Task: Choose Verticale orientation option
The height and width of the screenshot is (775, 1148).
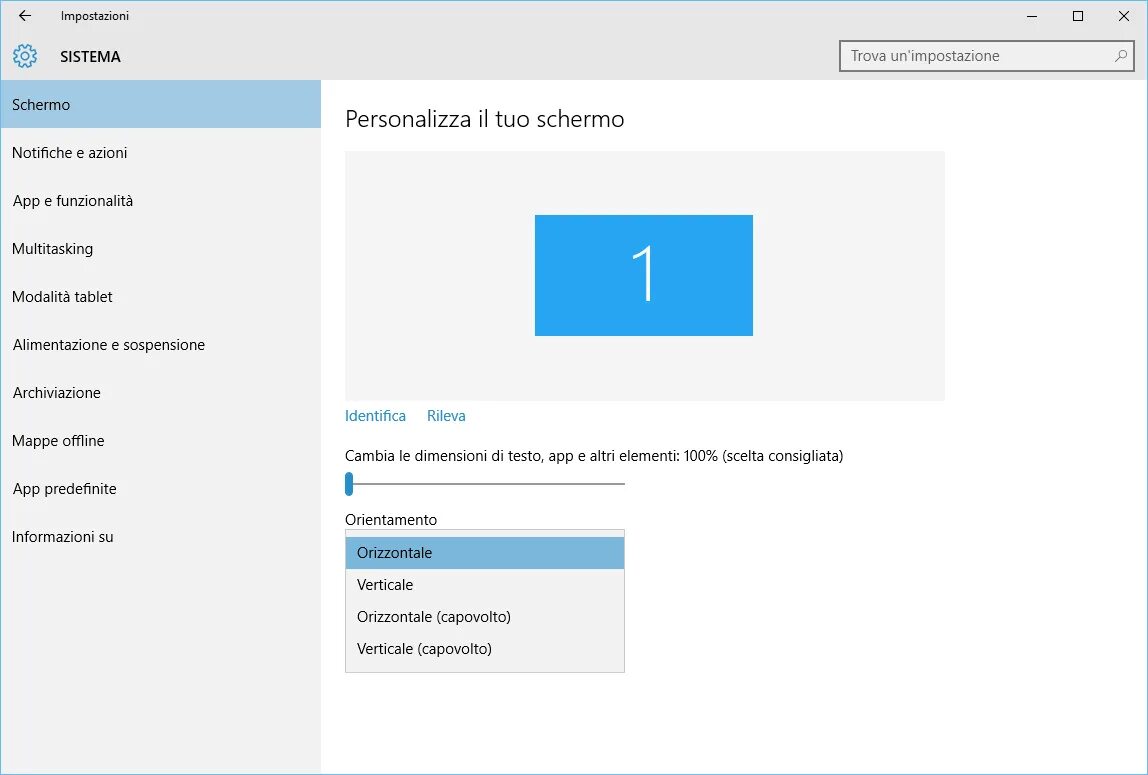Action: click(485, 585)
